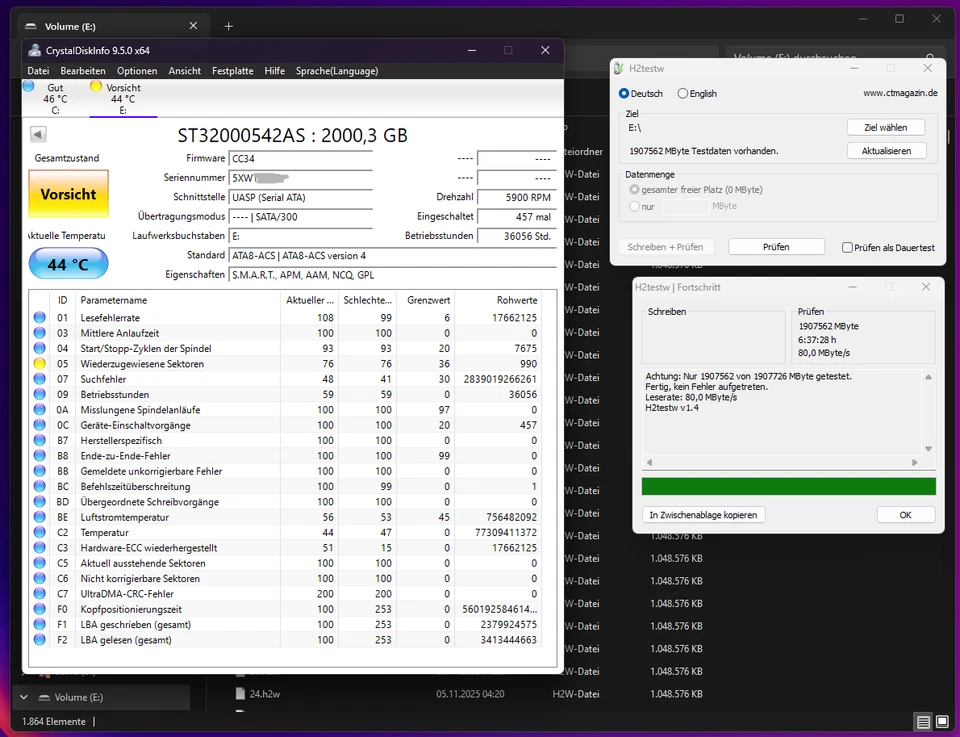Viewport: 960px width, 737px height.
Task: Click the Ziel wählen button
Action: (x=885, y=128)
